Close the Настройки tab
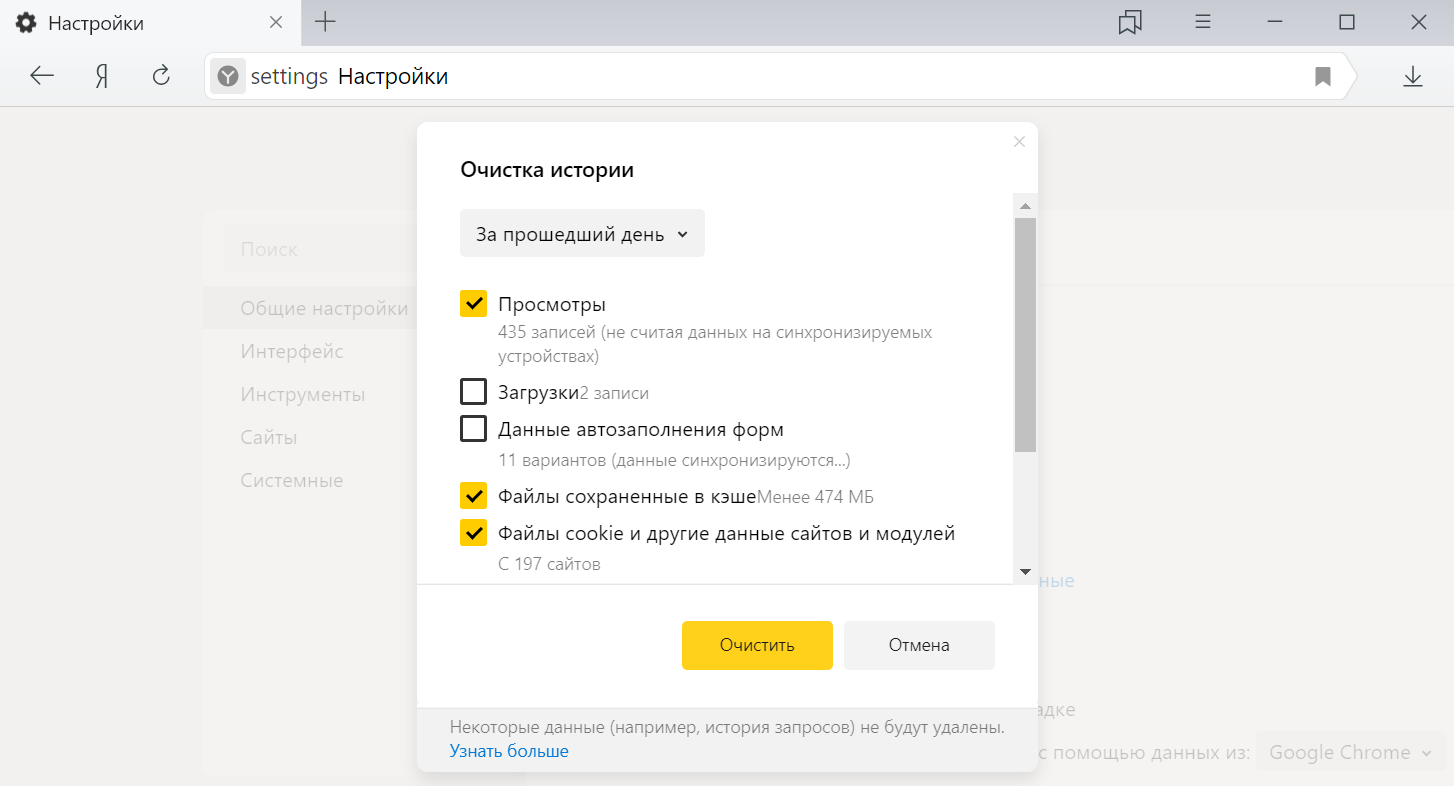Image resolution: width=1454 pixels, height=786 pixels. 276,23
